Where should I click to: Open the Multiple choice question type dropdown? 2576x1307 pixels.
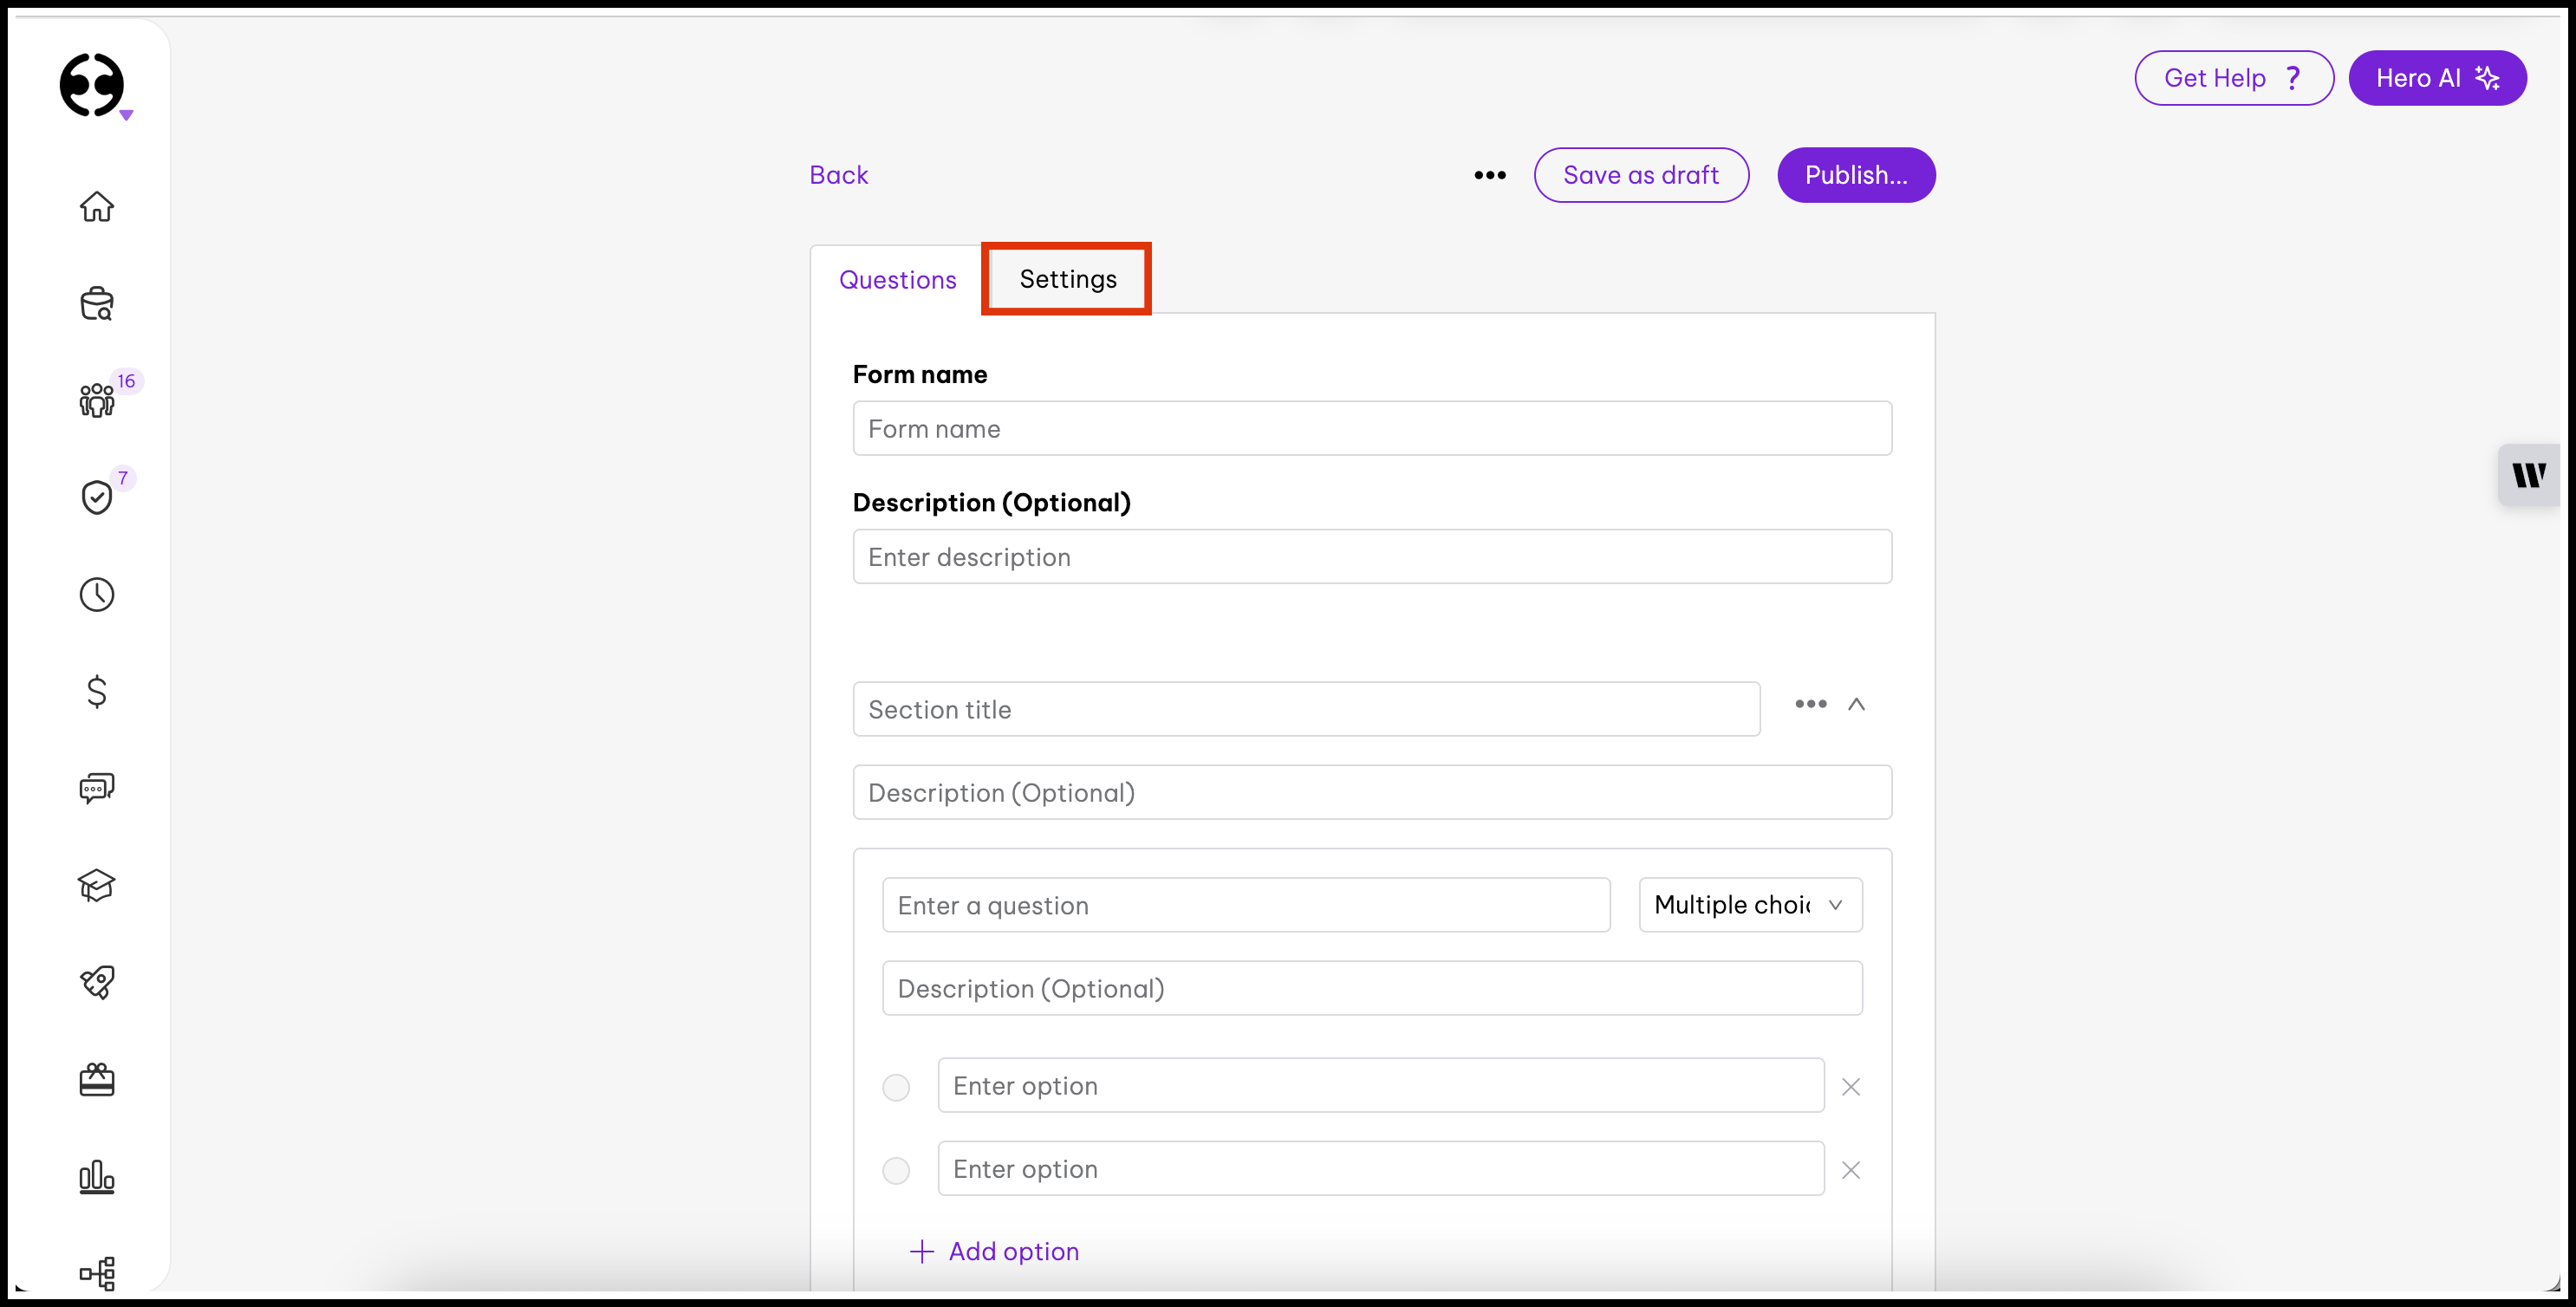pos(1750,905)
